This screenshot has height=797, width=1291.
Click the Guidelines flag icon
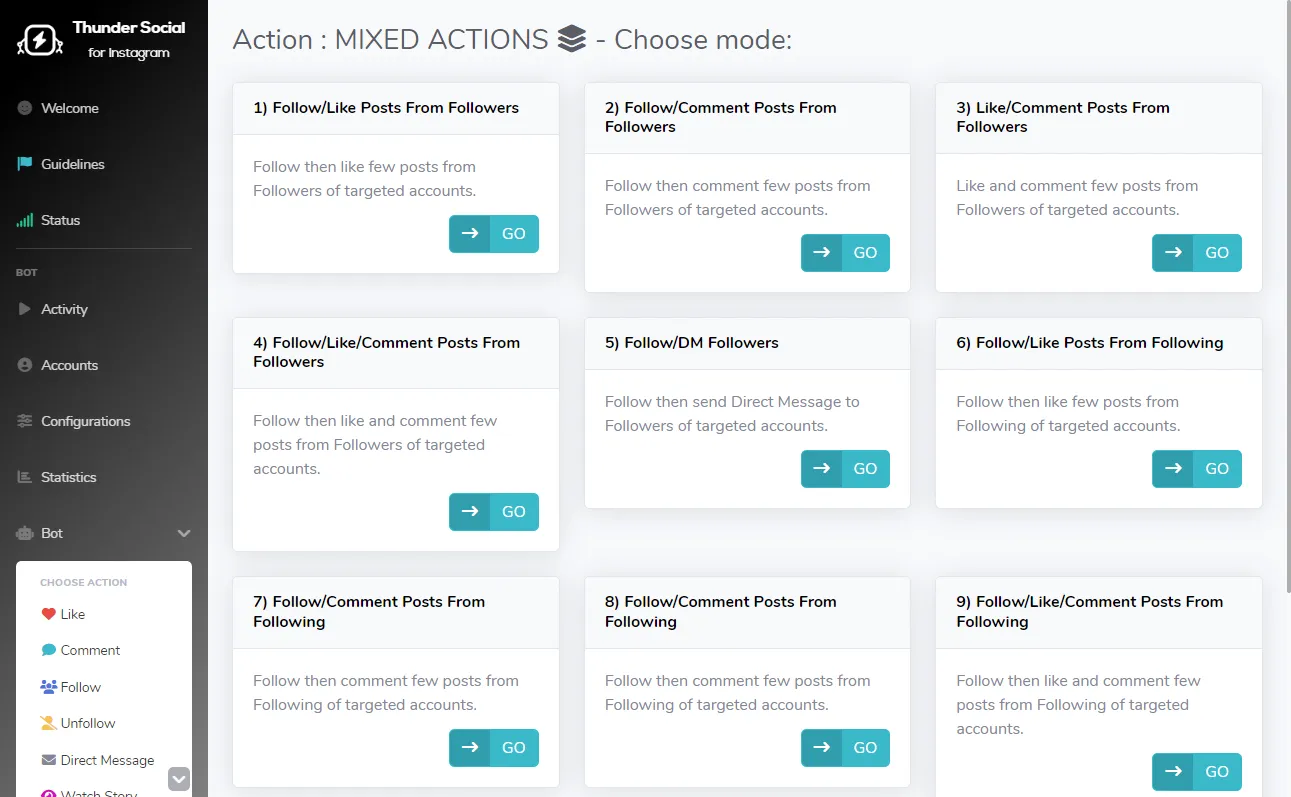coord(25,164)
